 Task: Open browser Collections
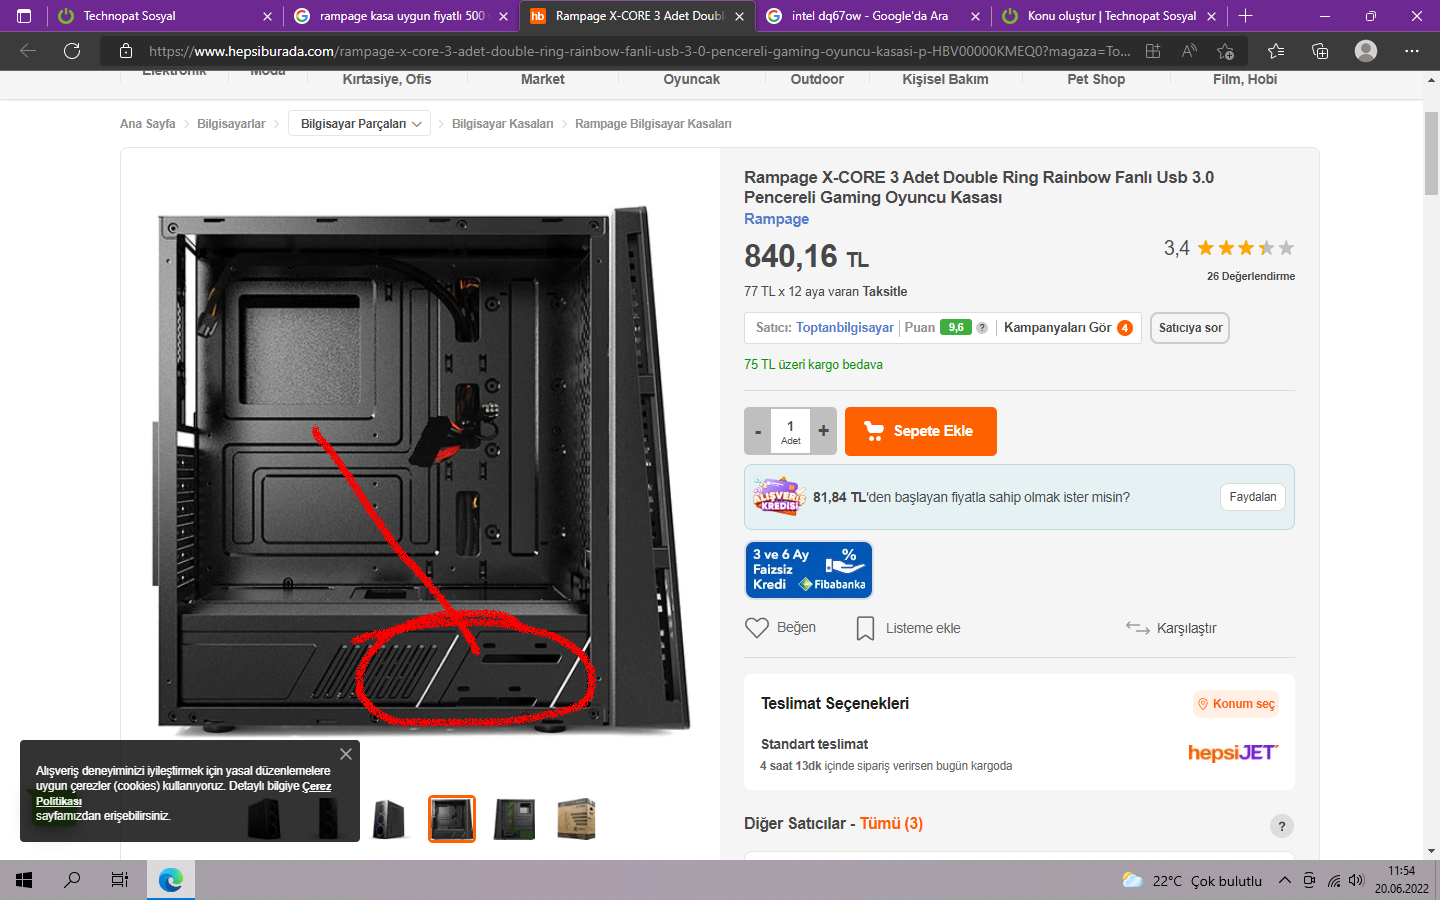click(x=1320, y=51)
